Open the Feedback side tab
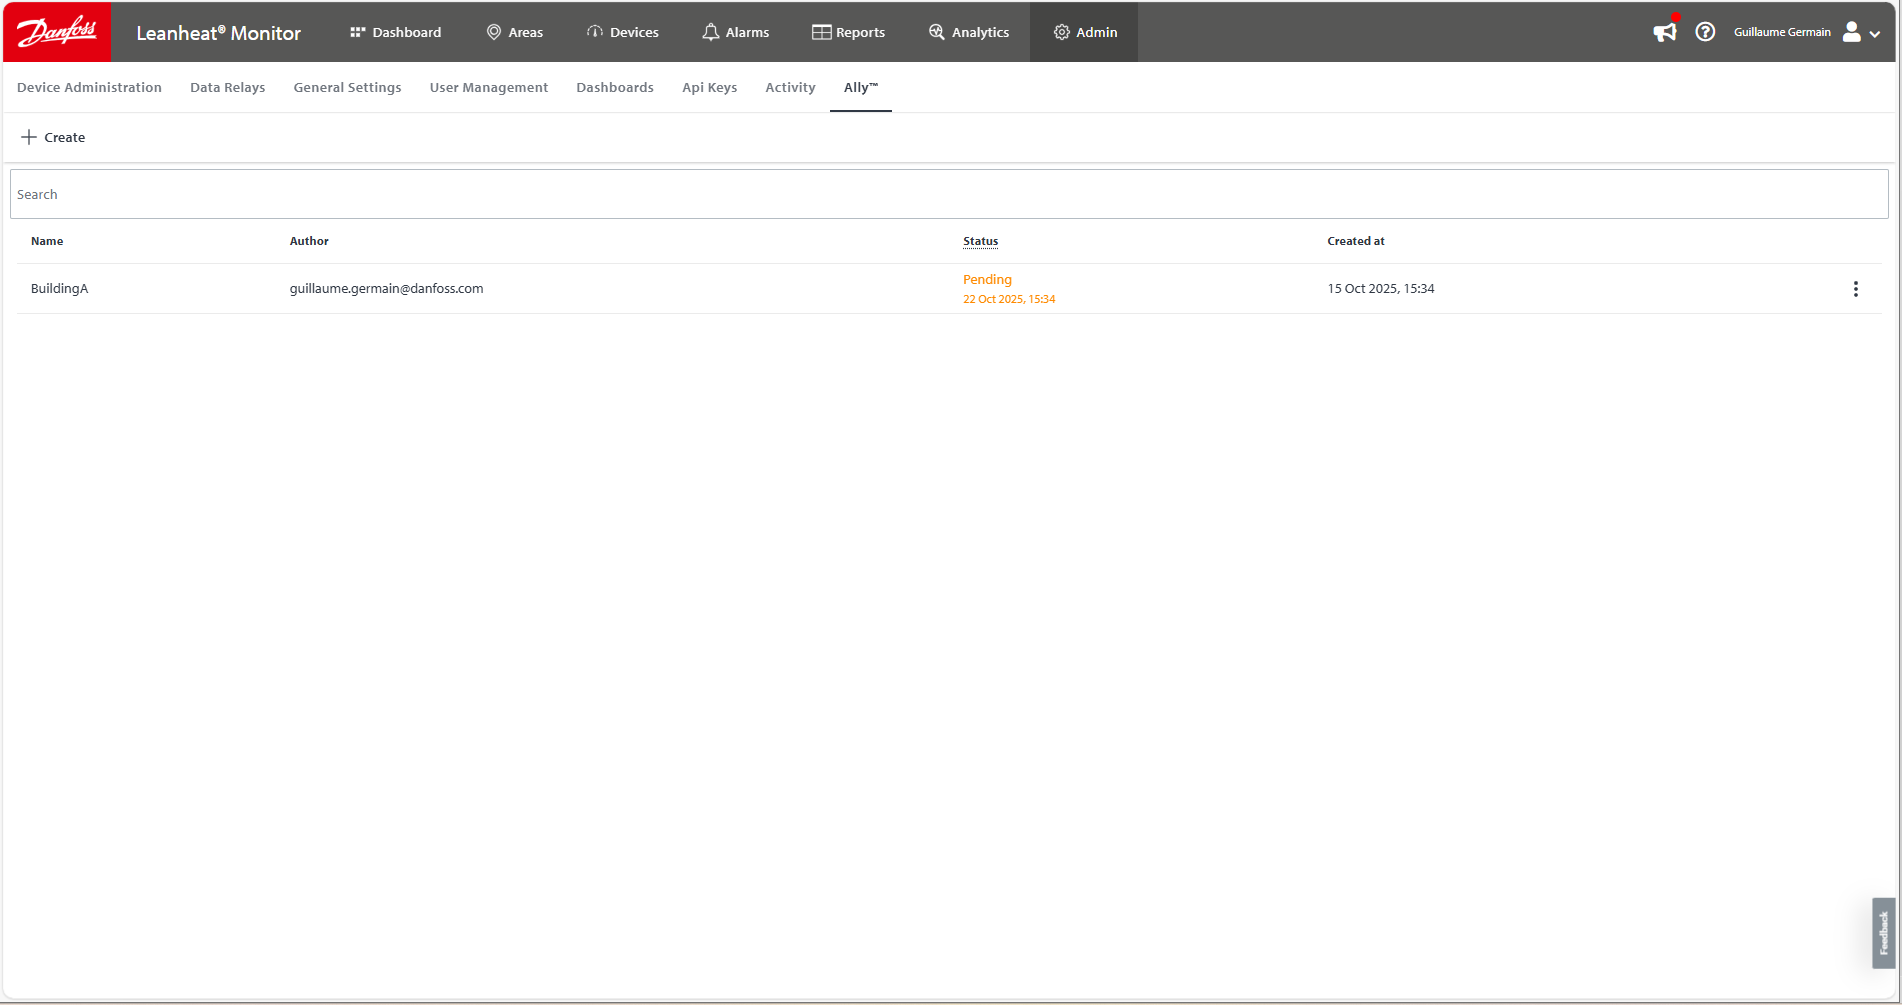Viewport: 1902px width, 1005px height. click(1883, 932)
